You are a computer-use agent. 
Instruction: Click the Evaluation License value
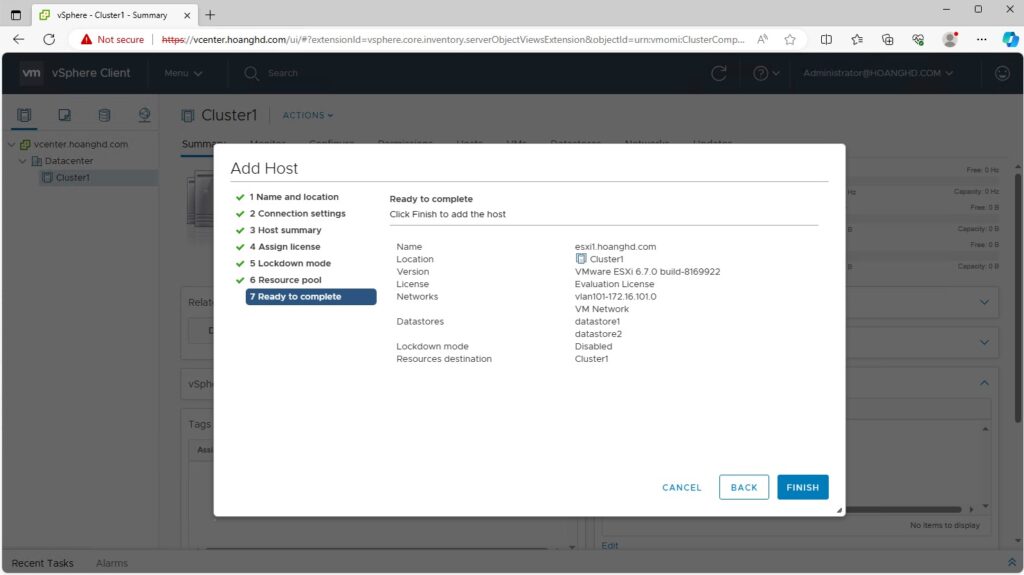pos(614,284)
